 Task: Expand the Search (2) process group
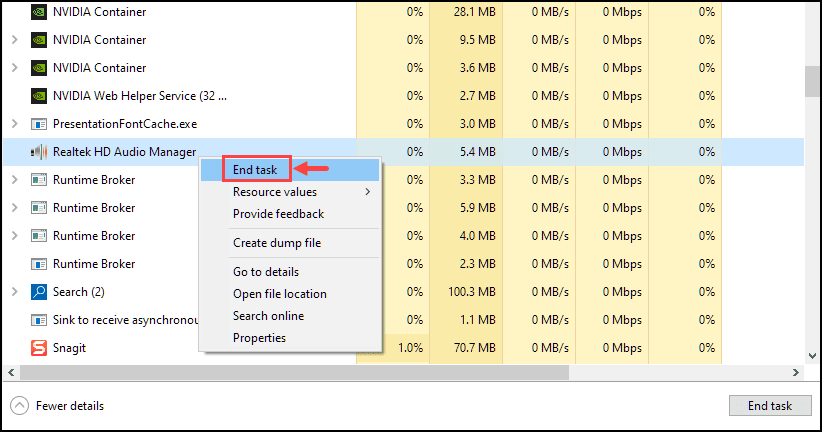14,292
